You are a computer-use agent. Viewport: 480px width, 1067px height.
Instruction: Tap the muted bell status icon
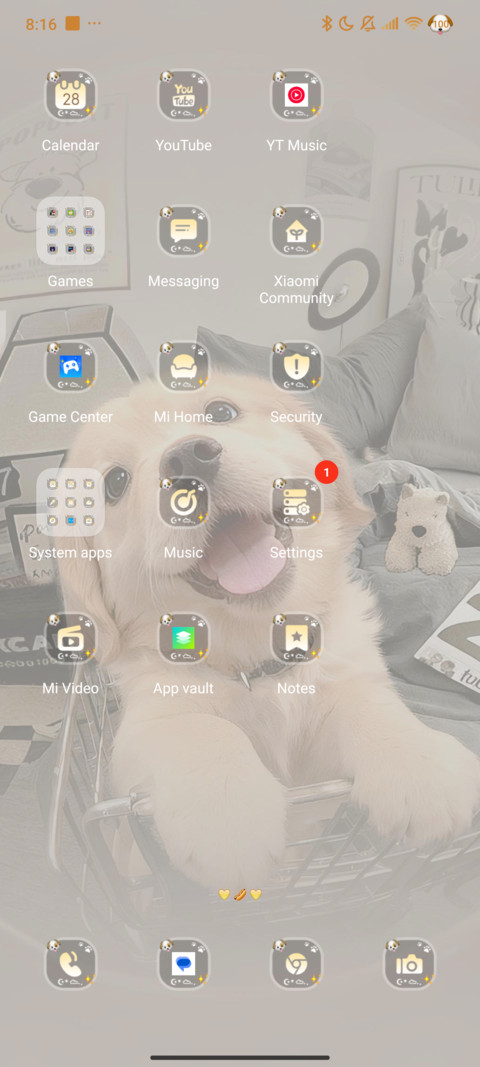(368, 24)
